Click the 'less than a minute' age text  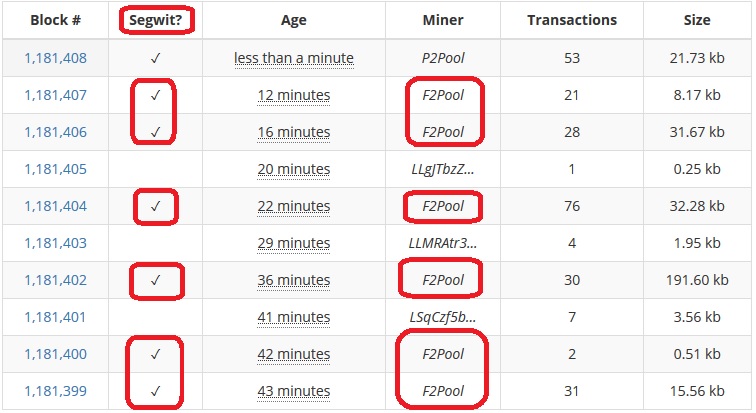pos(294,58)
